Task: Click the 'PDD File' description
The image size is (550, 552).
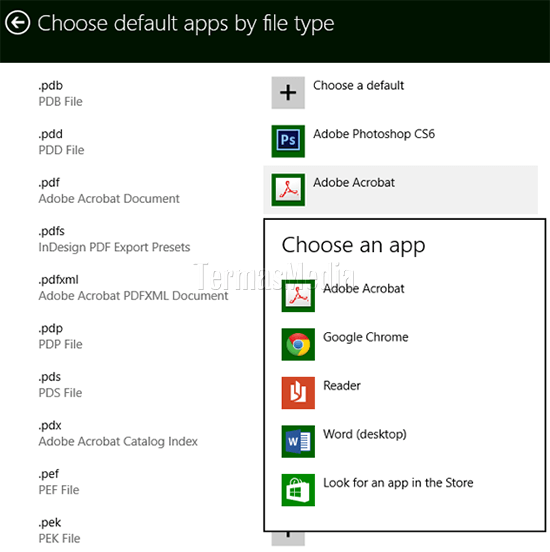Action: (x=61, y=150)
